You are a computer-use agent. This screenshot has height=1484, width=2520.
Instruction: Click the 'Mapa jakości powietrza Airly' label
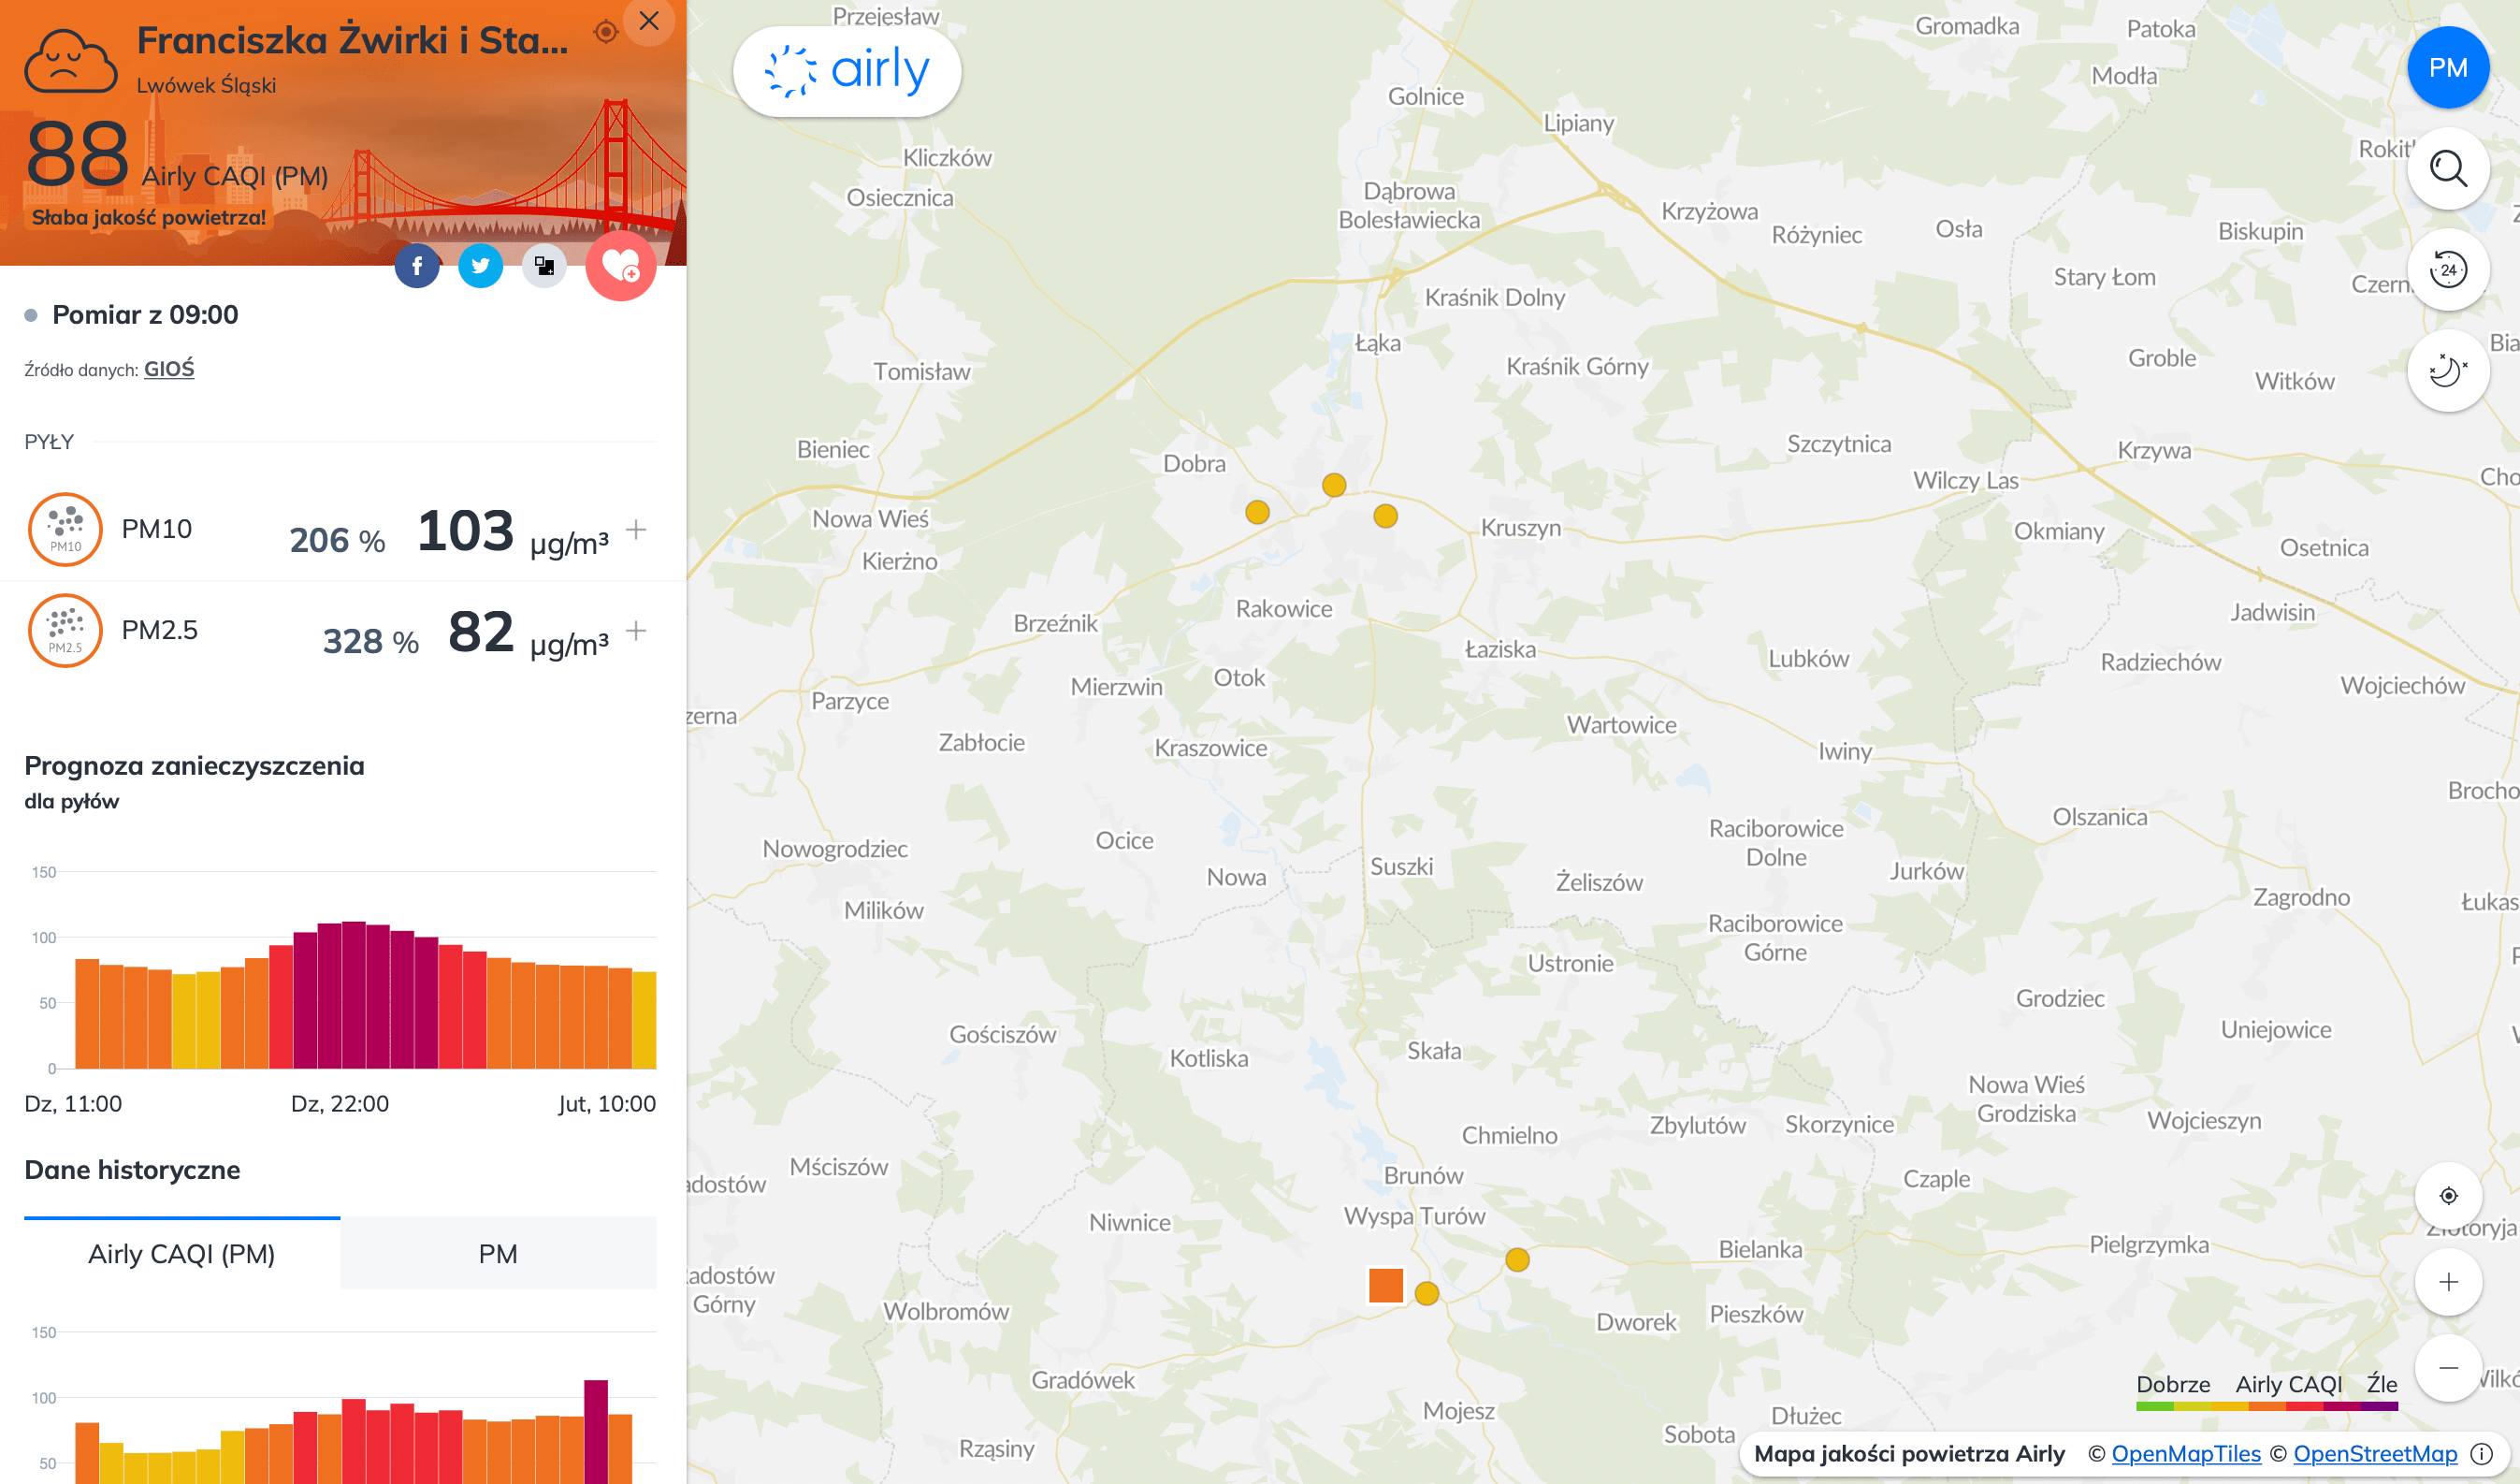click(x=1909, y=1454)
